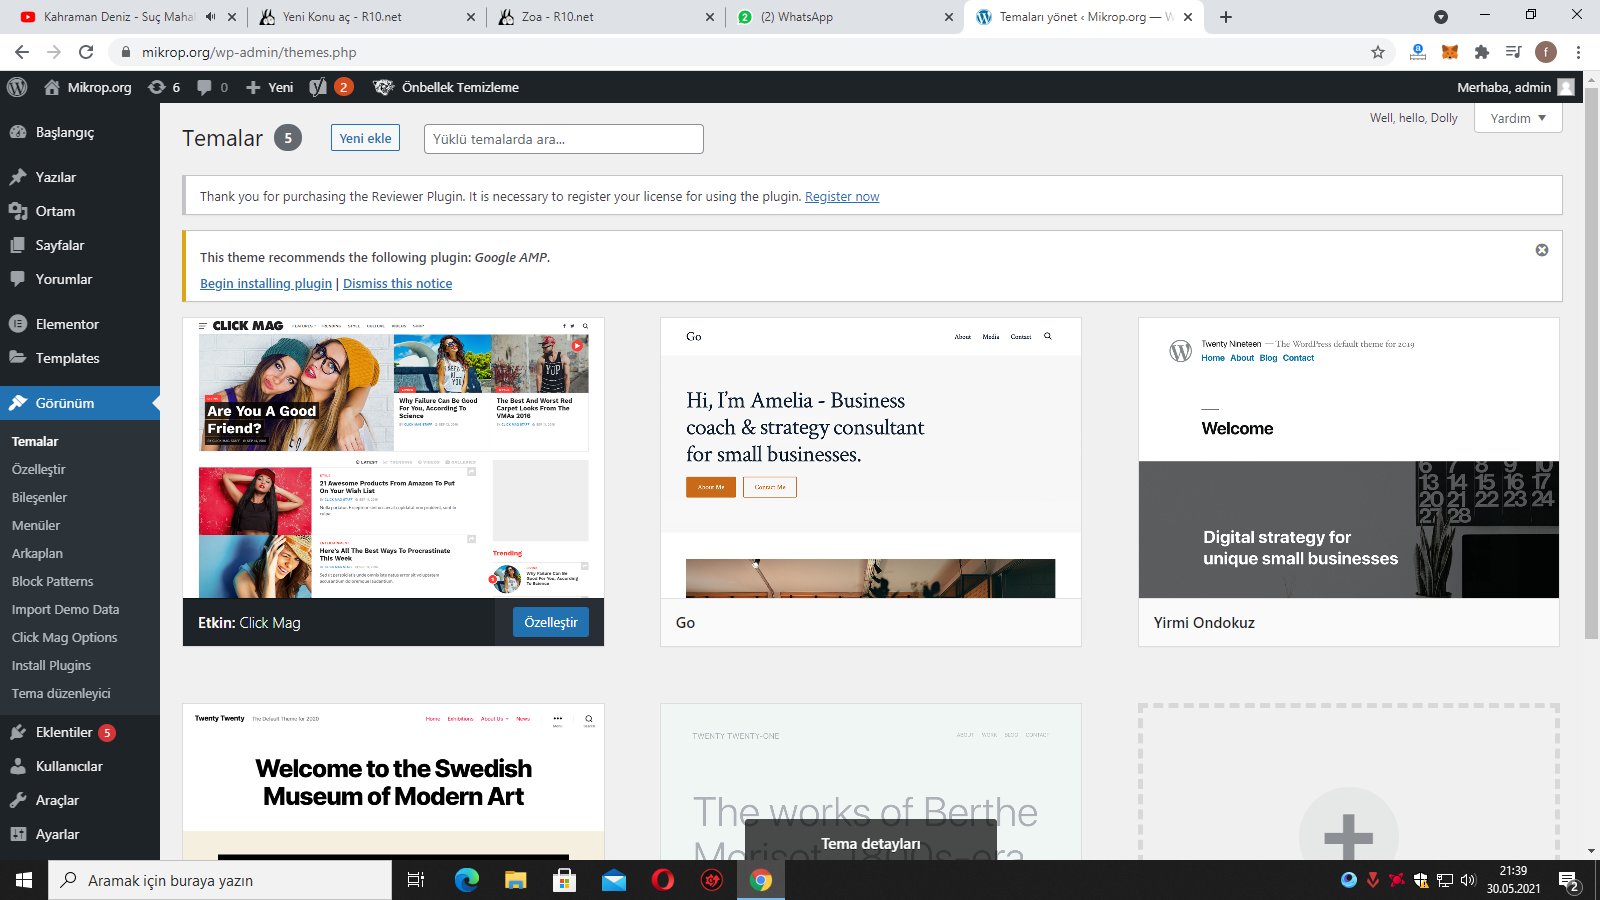Bookmark this page with star icon
The image size is (1600, 900).
pos(1378,52)
